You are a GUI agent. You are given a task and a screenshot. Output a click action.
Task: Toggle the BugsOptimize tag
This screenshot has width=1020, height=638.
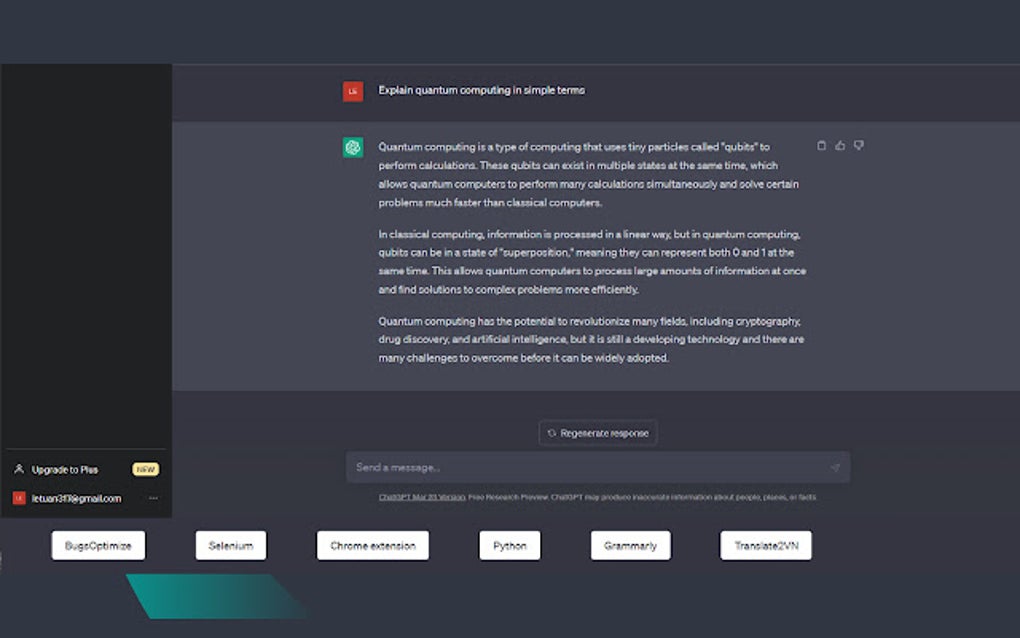[x=97, y=545]
